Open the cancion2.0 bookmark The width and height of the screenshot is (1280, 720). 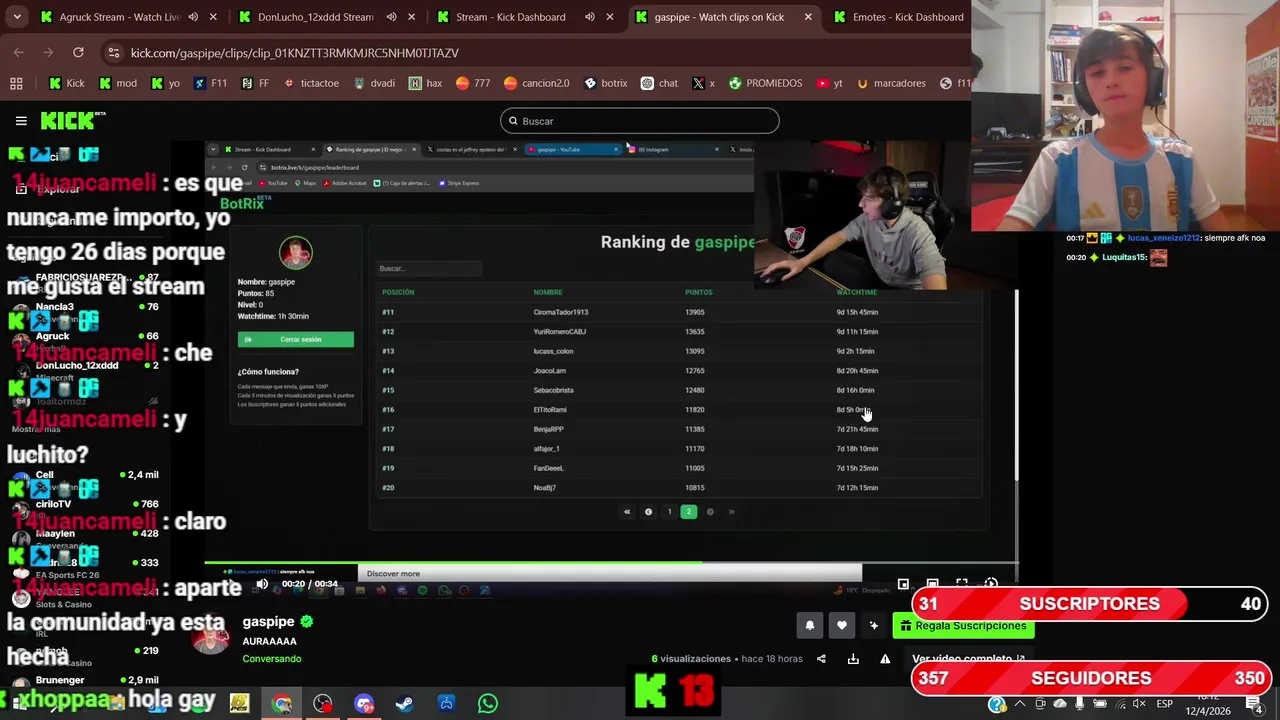pos(536,83)
